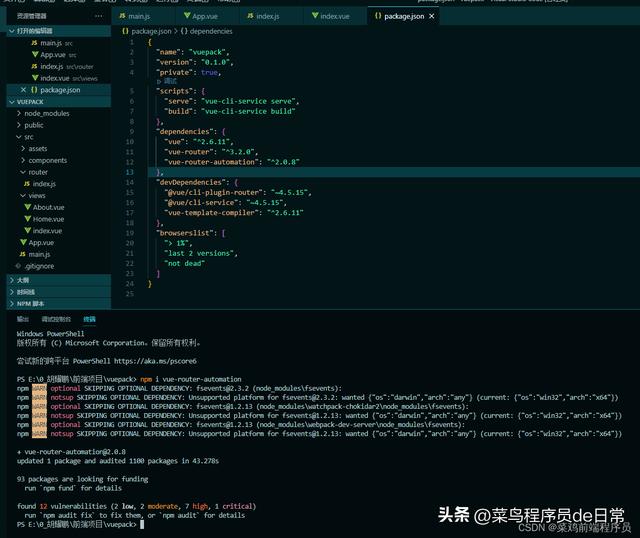Open main.js in the src folder tree
This screenshot has width=640, height=538.
pyautogui.click(x=39, y=254)
